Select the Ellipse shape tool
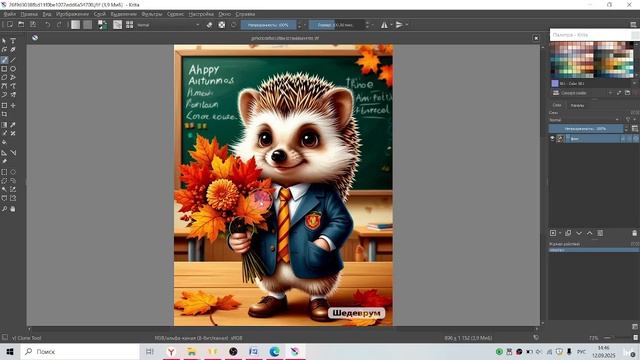The image size is (640, 360). point(13,69)
